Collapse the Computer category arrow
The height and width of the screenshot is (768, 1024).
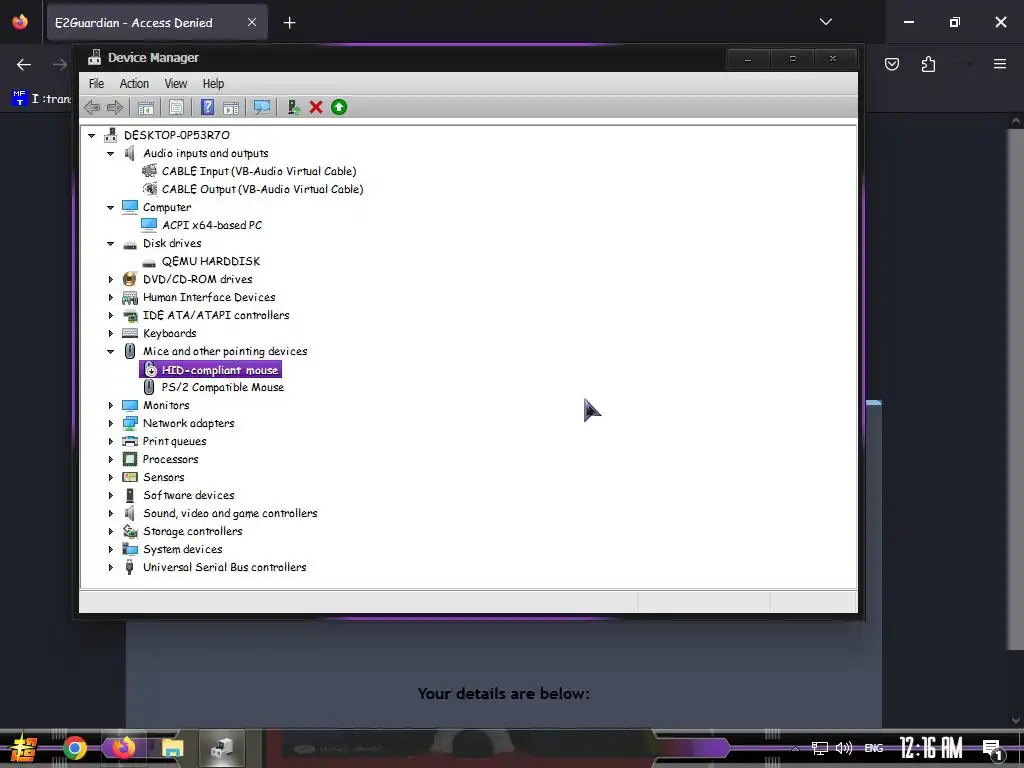(x=110, y=208)
